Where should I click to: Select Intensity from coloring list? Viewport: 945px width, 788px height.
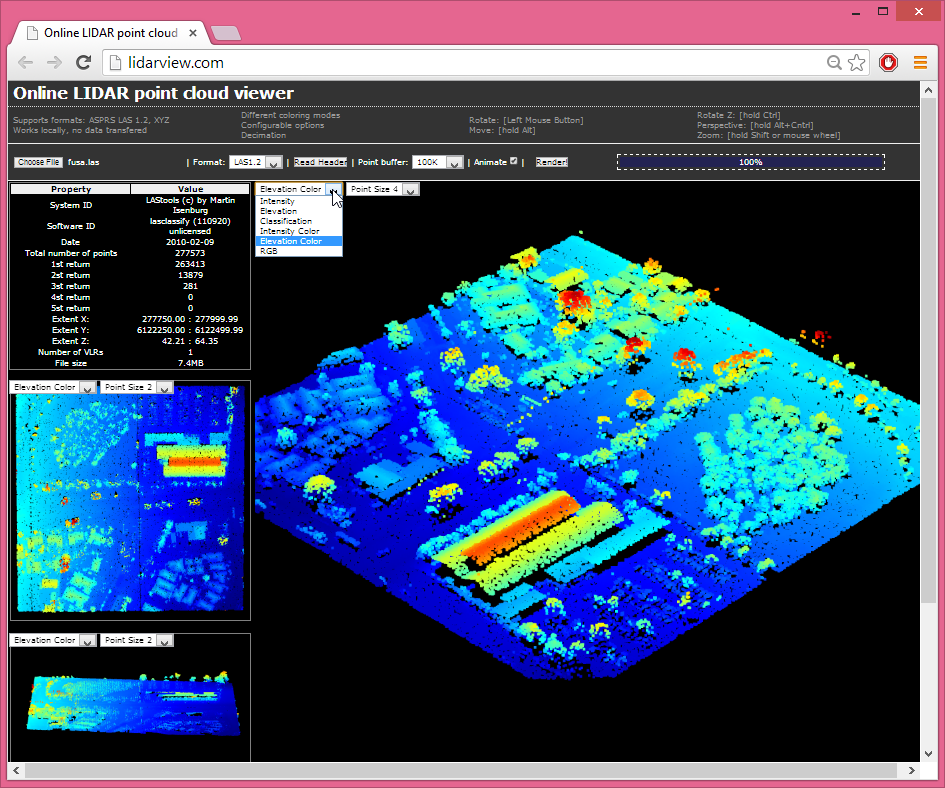(x=277, y=201)
